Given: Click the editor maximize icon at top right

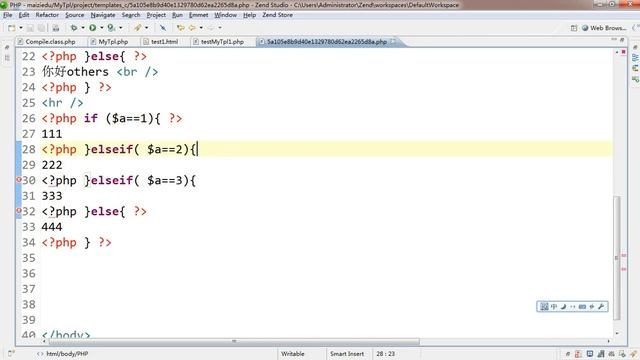Looking at the screenshot, I should click(622, 40).
